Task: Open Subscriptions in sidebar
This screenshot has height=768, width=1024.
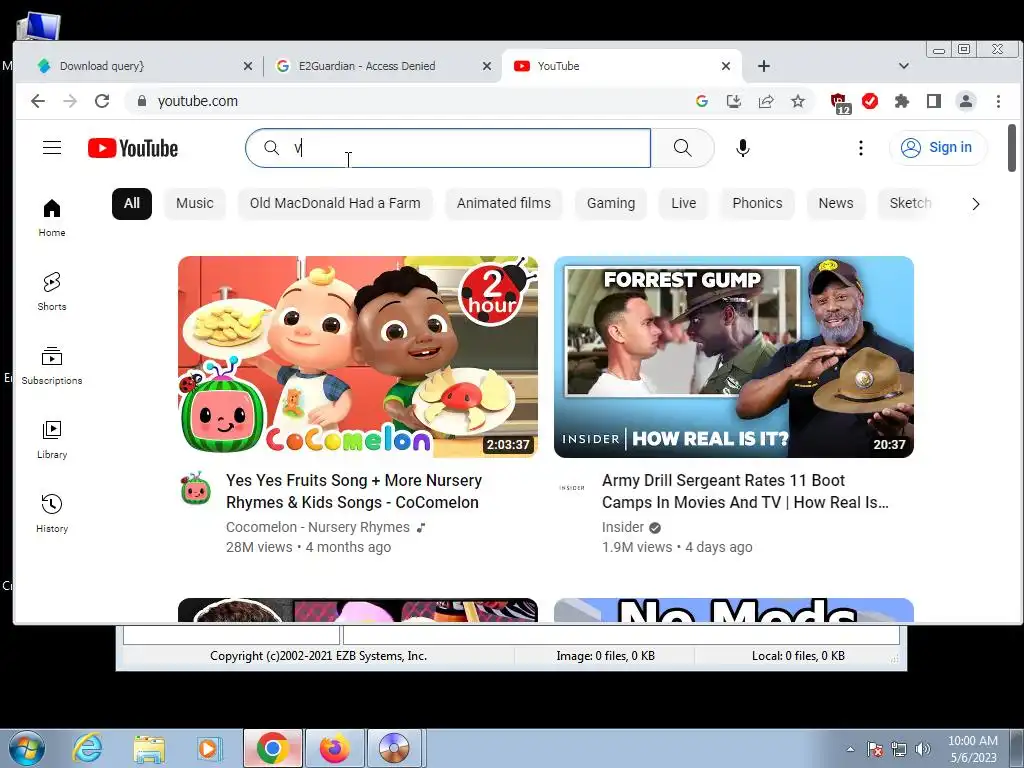Action: pos(52,366)
